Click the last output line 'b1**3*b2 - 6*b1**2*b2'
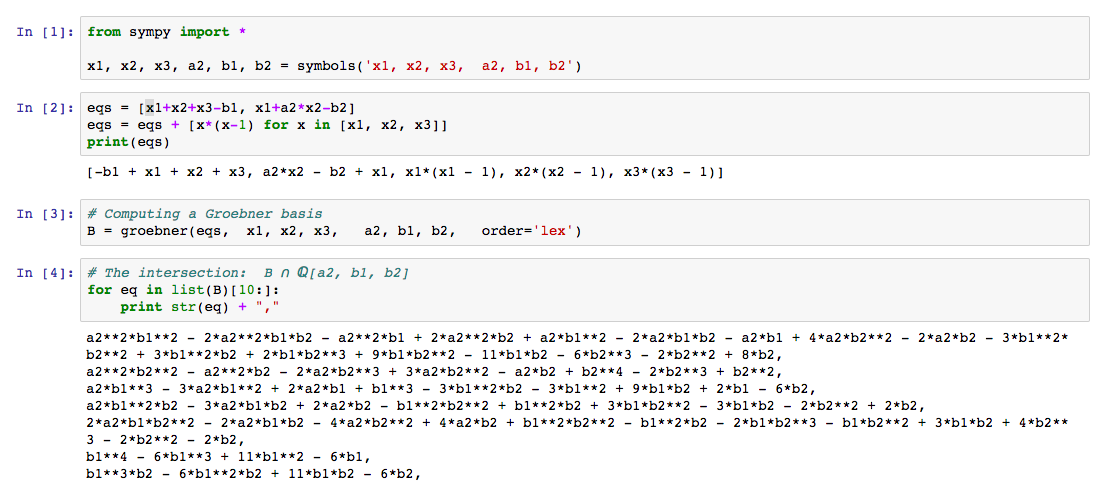The width and height of the screenshot is (1099, 490). (253, 475)
